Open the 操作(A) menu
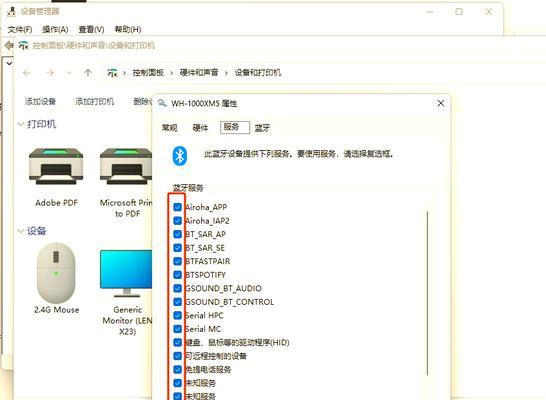Image resolution: width=546 pixels, height=400 pixels. point(55,30)
